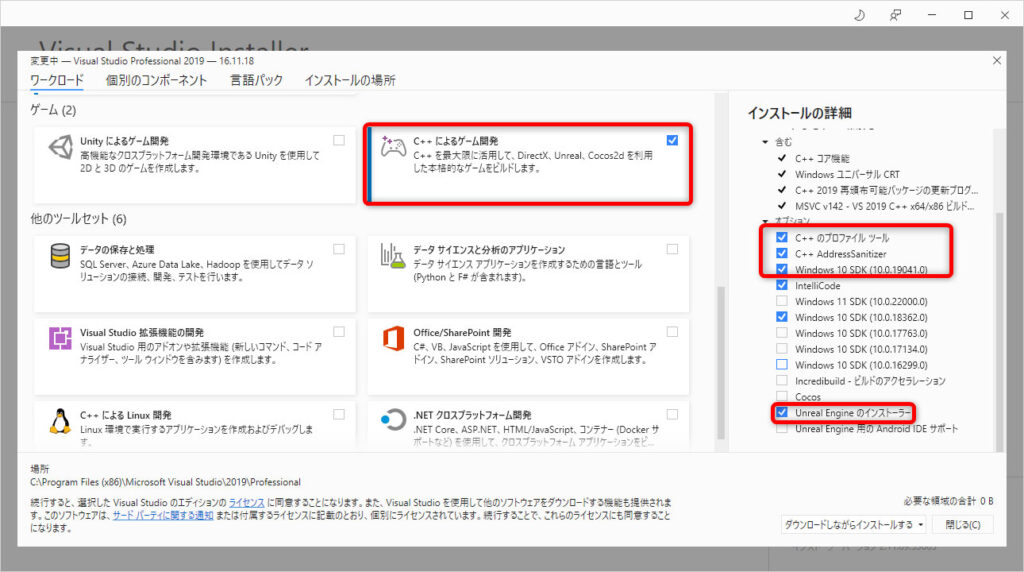1024x572 pixels.
Task: Switch to the 個別のコンポーネント tab
Action: coord(156,80)
